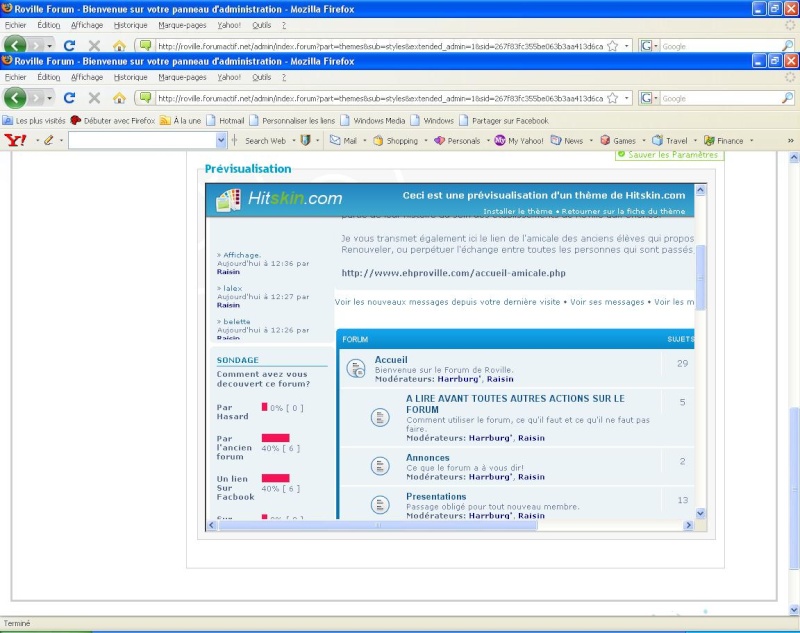Click the Stop X icon in front Firefox window
800x633 pixels.
[x=94, y=98]
